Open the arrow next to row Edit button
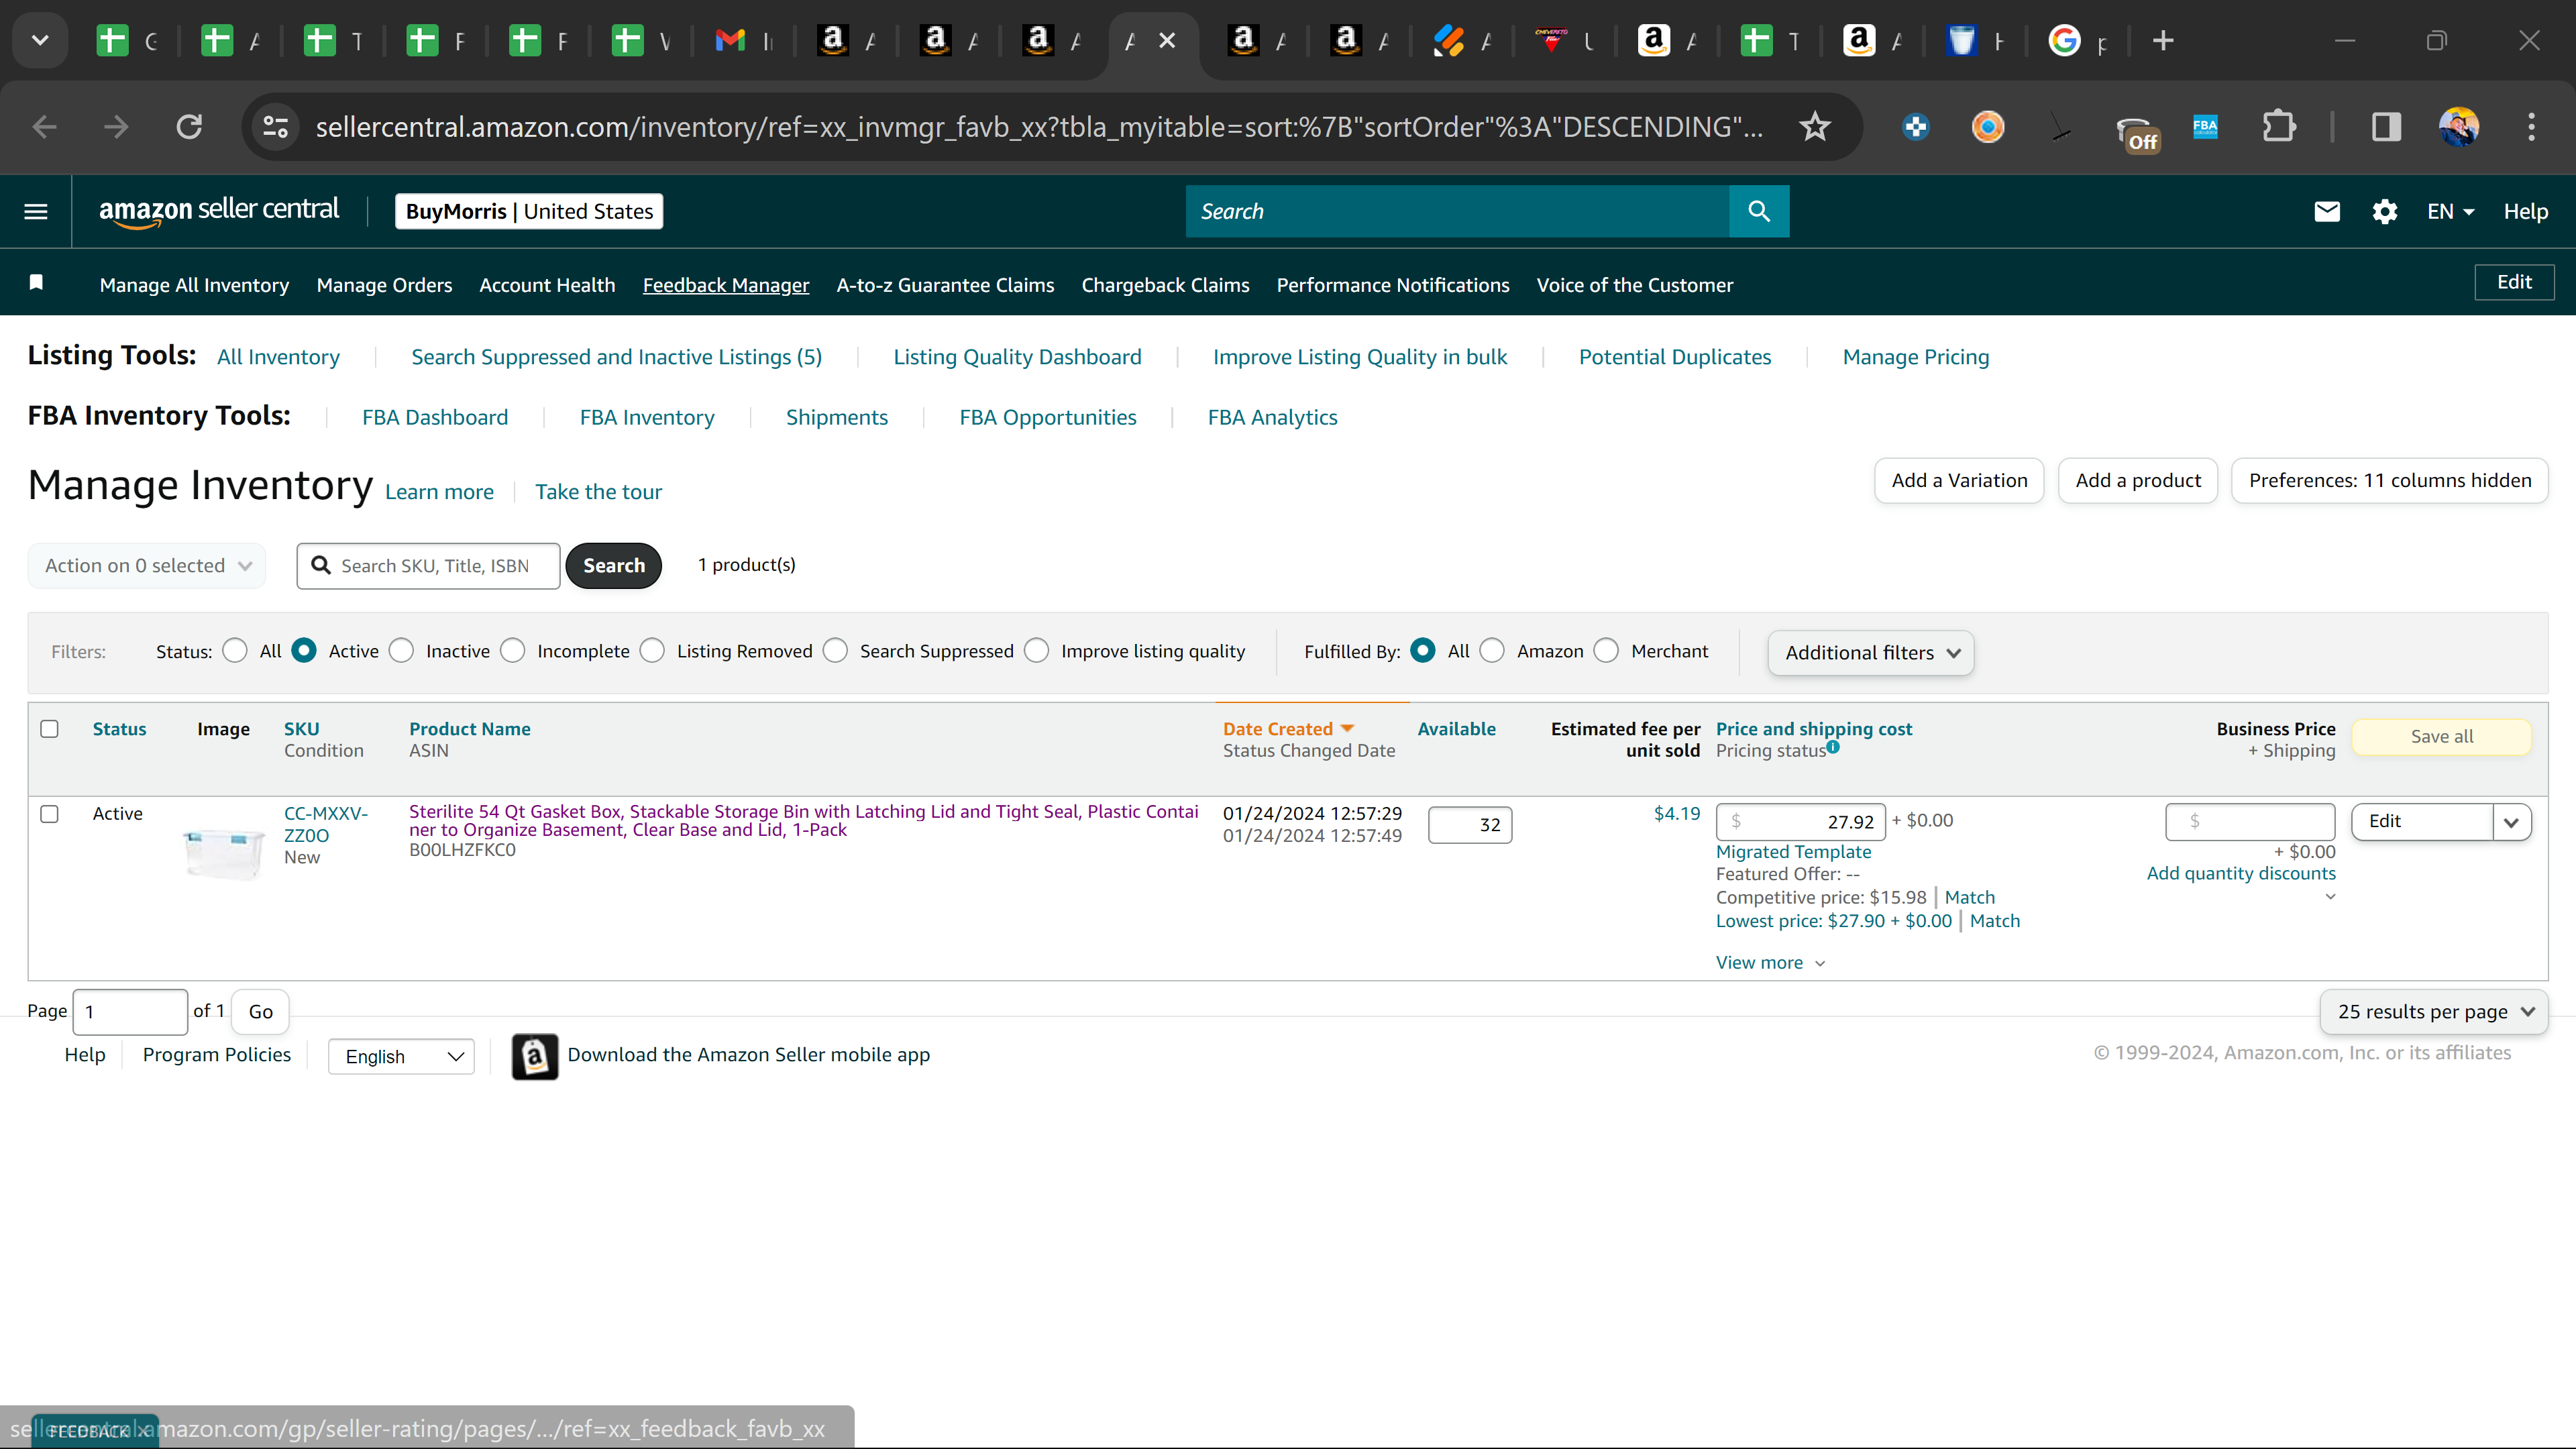 coord(2512,822)
